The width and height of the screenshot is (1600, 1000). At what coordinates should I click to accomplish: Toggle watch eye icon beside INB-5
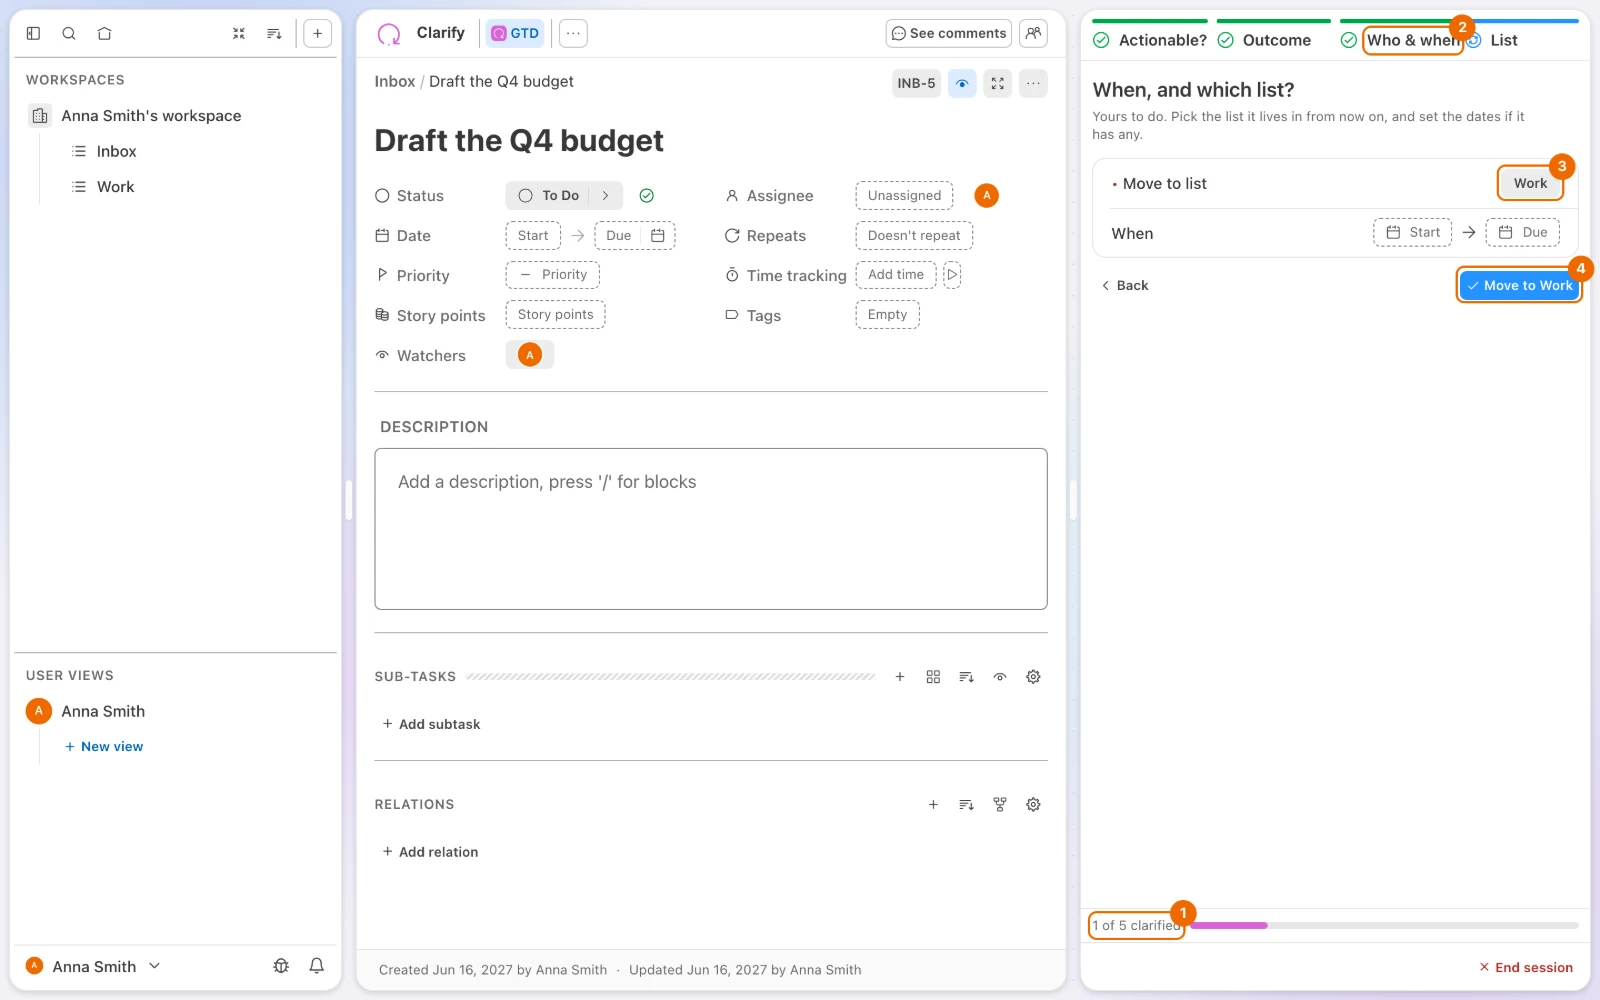pos(962,83)
